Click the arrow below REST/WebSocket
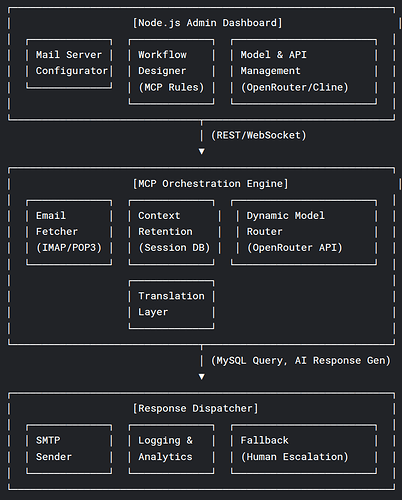The width and height of the screenshot is (402, 500). click(x=201, y=151)
